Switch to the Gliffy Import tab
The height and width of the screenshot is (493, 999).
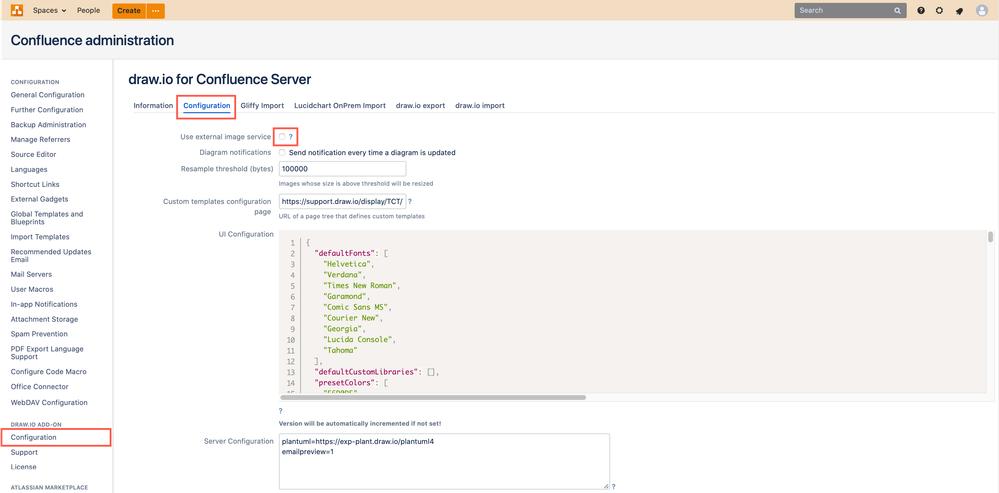point(262,105)
